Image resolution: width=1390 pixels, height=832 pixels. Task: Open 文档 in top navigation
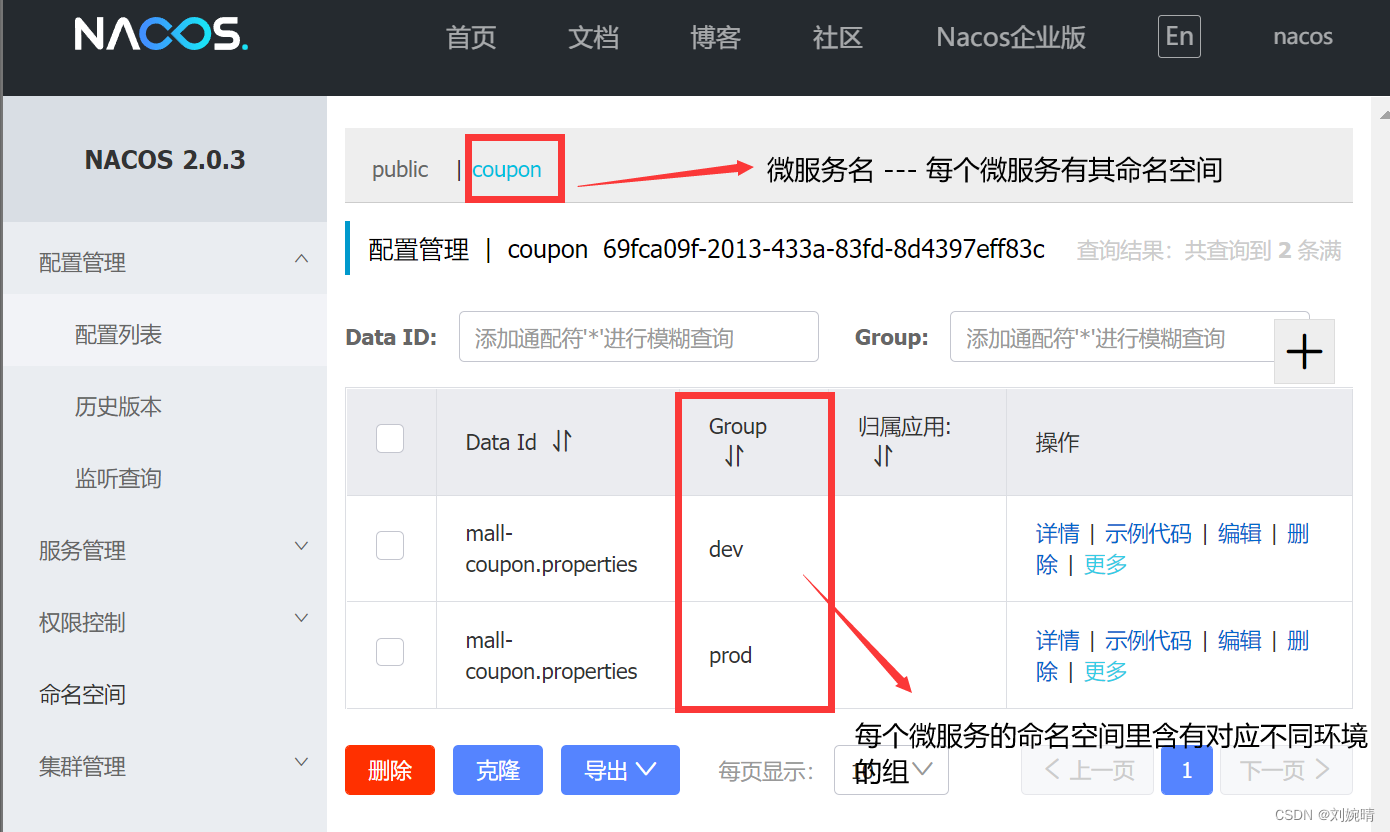[x=594, y=38]
